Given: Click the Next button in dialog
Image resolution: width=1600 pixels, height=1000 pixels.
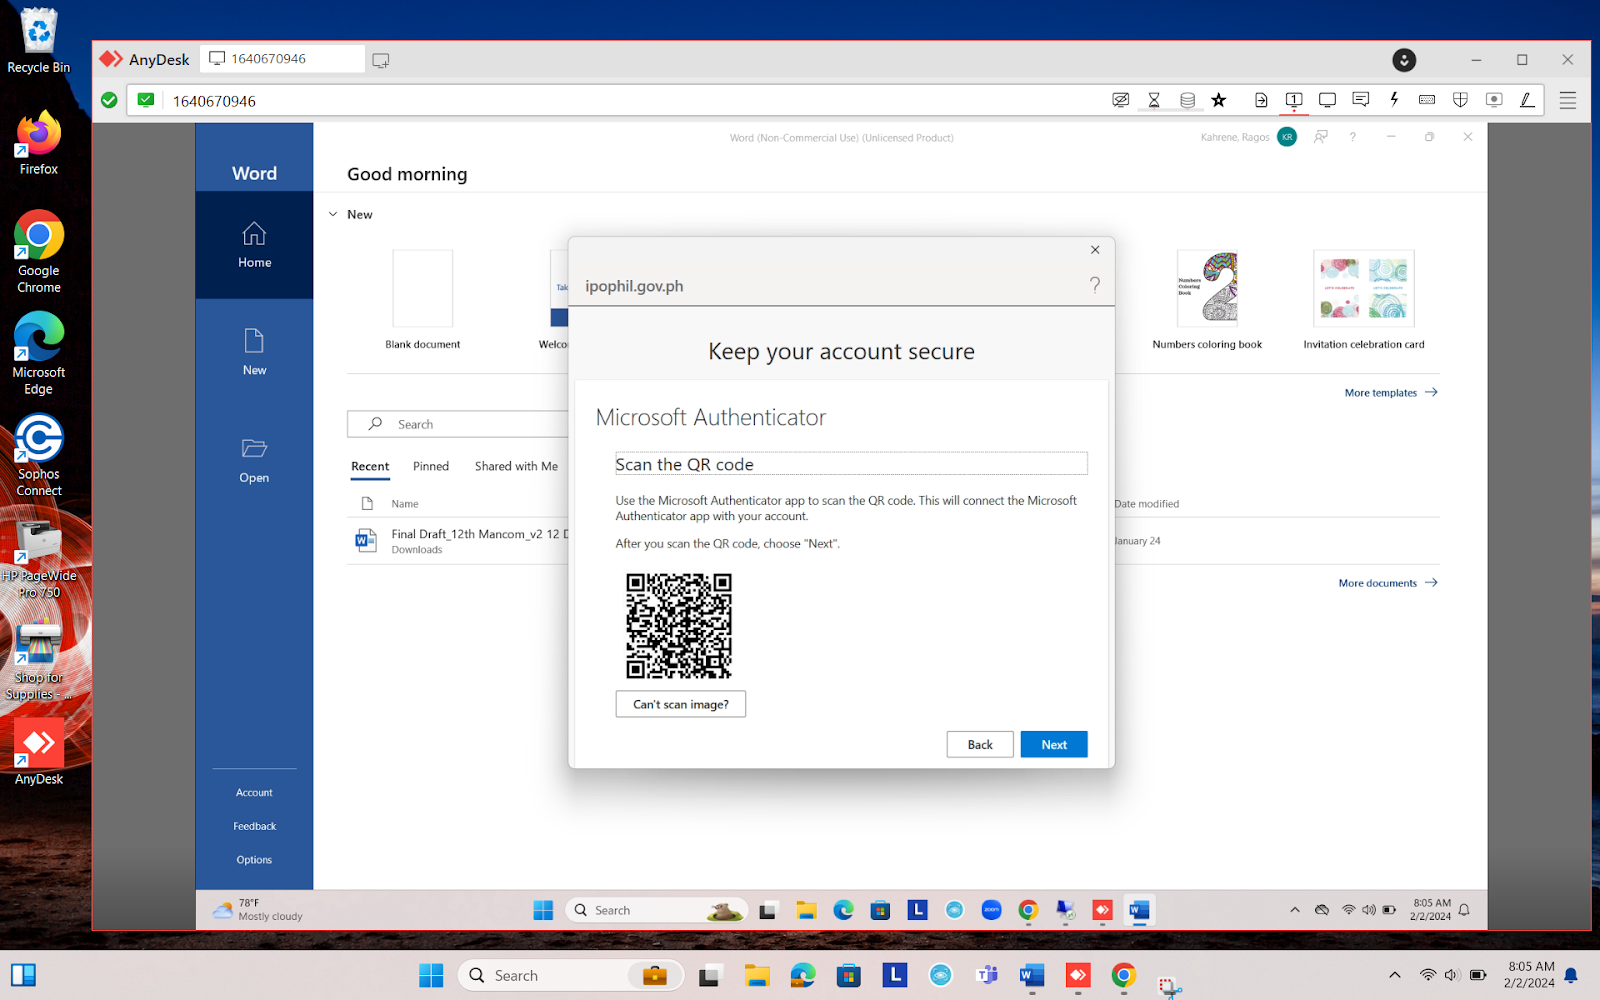Looking at the screenshot, I should [x=1054, y=744].
